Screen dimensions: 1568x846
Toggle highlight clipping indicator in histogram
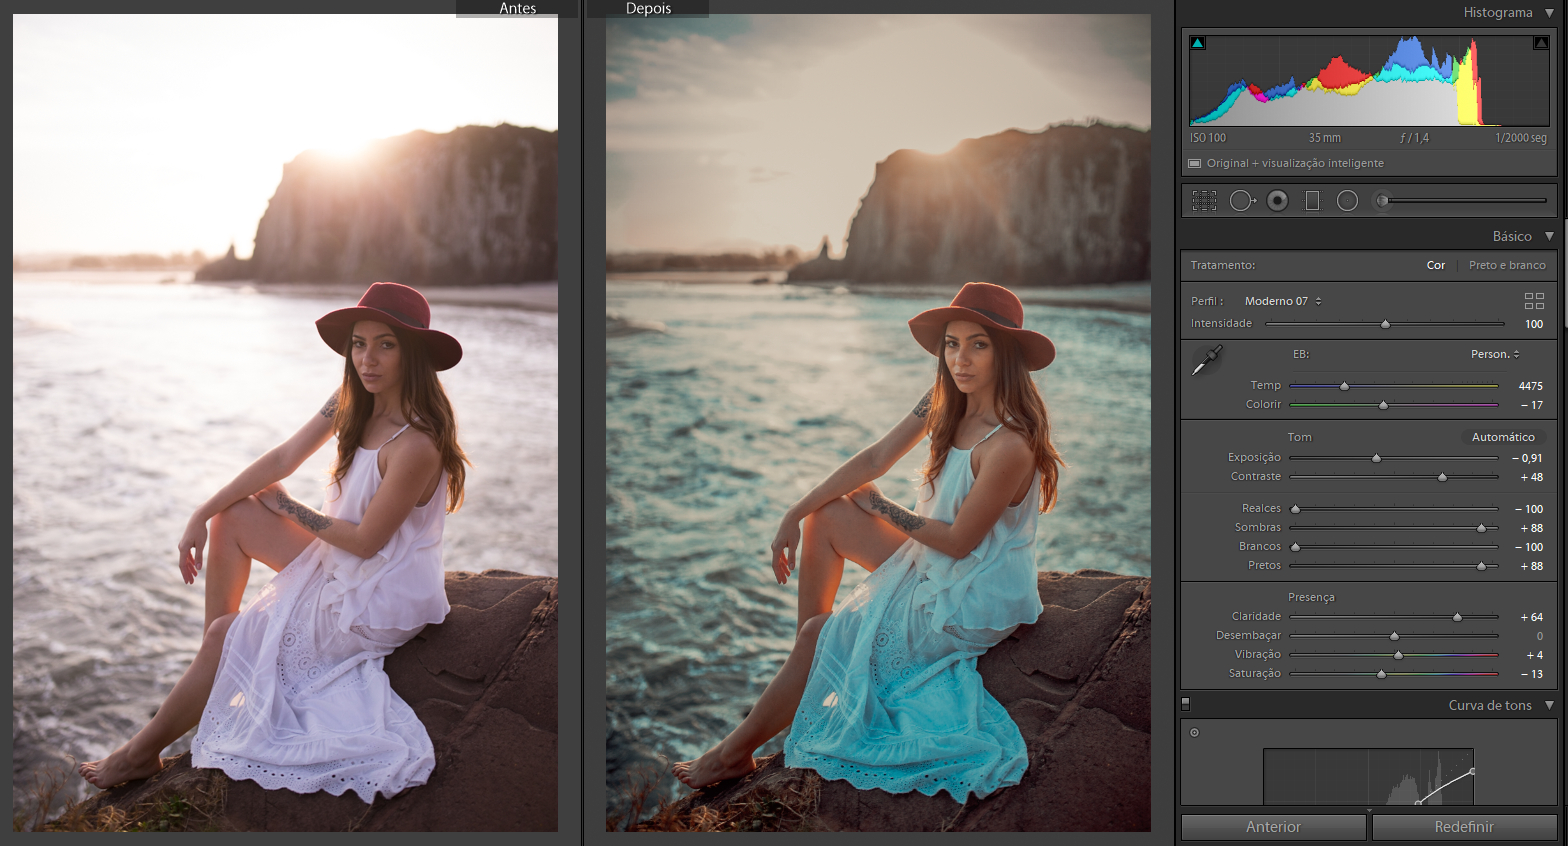pyautogui.click(x=1541, y=43)
